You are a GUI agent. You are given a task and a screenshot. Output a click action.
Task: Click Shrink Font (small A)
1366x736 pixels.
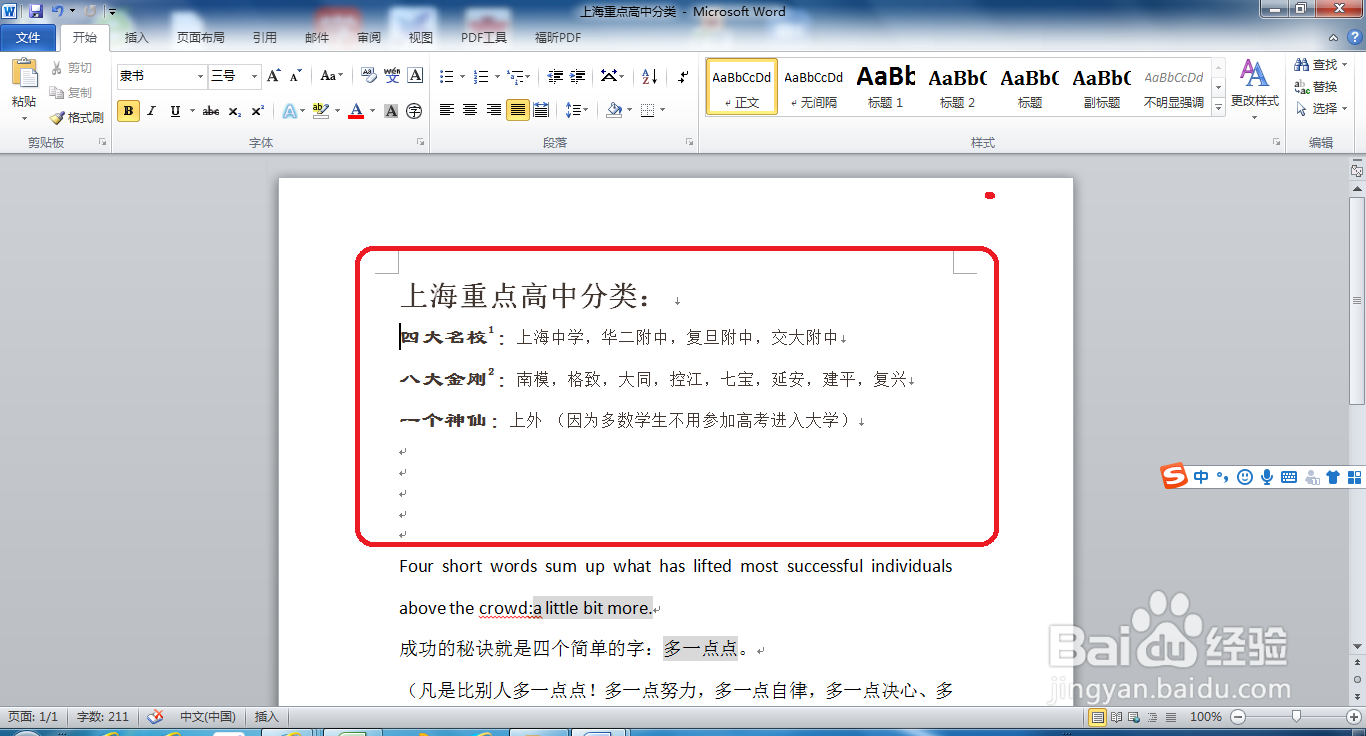(296, 76)
